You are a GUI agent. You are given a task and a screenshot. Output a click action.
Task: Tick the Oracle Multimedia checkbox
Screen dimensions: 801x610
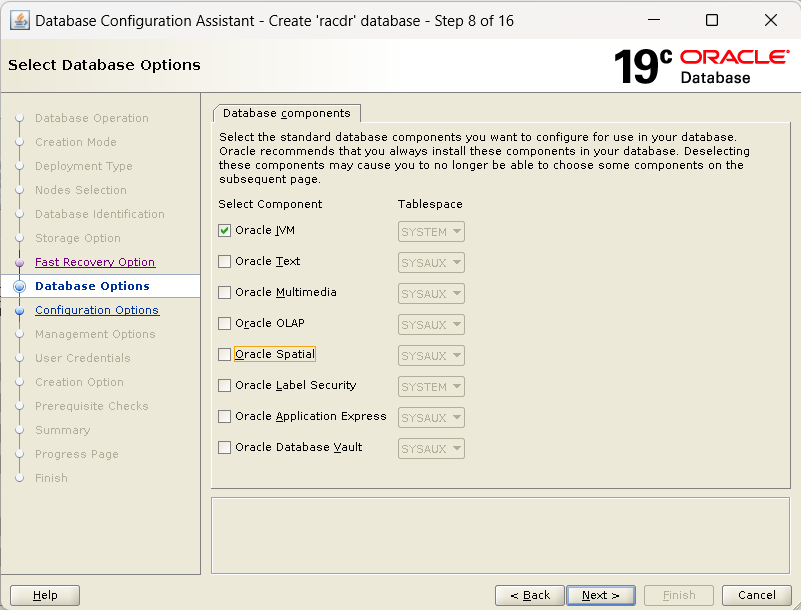click(x=224, y=292)
